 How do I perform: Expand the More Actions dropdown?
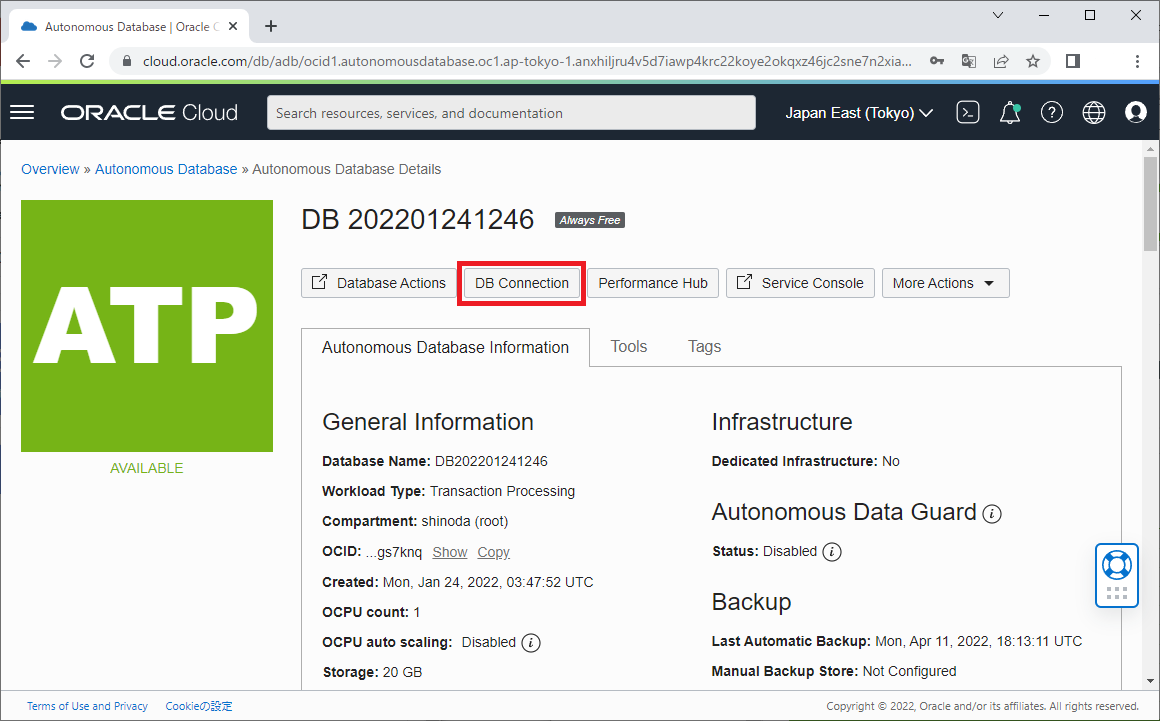[x=945, y=283]
